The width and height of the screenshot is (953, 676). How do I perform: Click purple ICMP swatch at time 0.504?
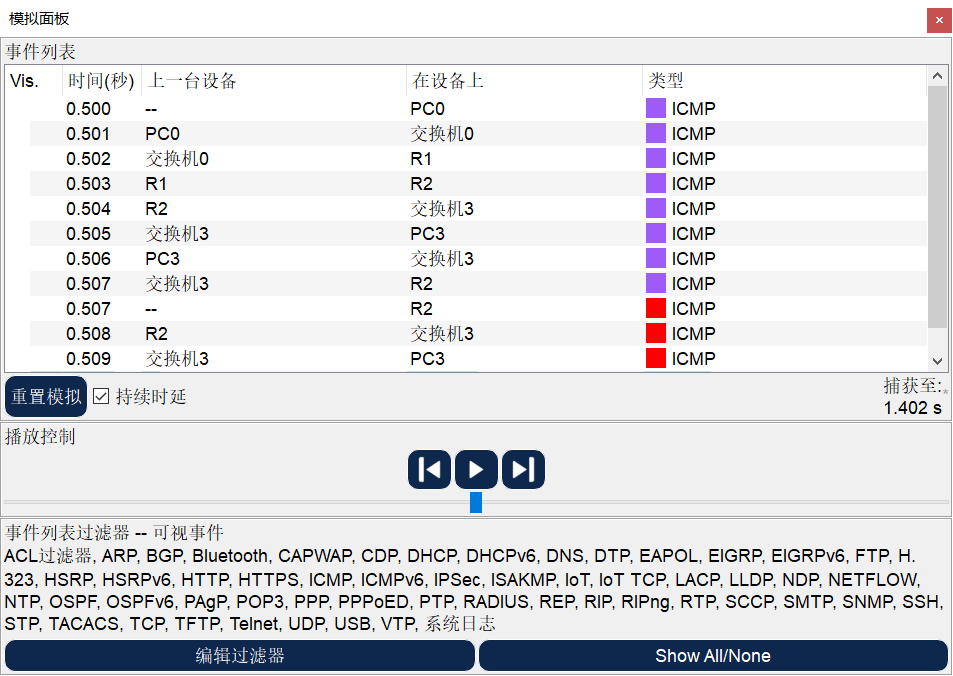tap(656, 208)
